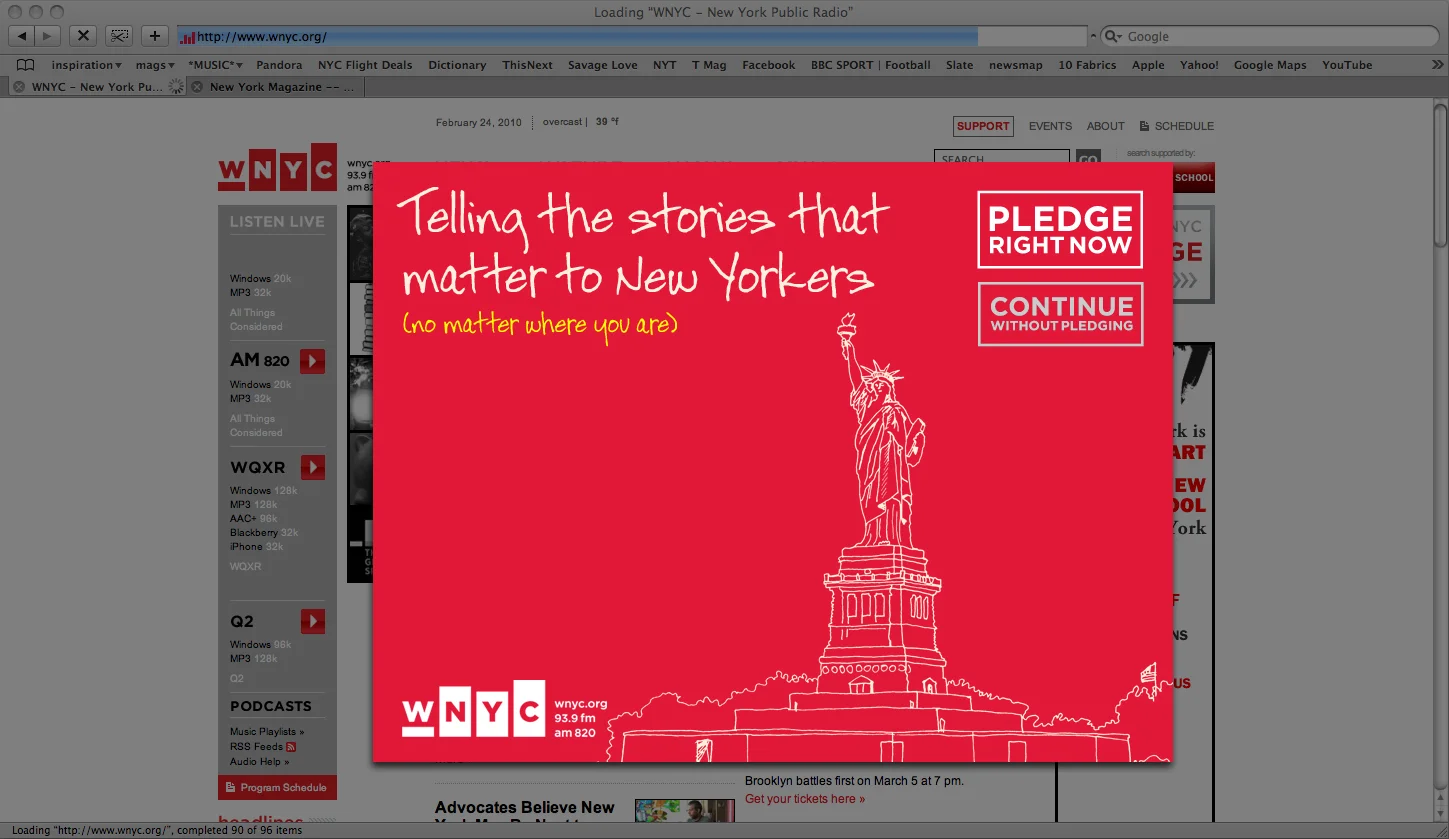This screenshot has width=1449, height=839.
Task: Open the T Mag bookmark
Action: click(709, 65)
